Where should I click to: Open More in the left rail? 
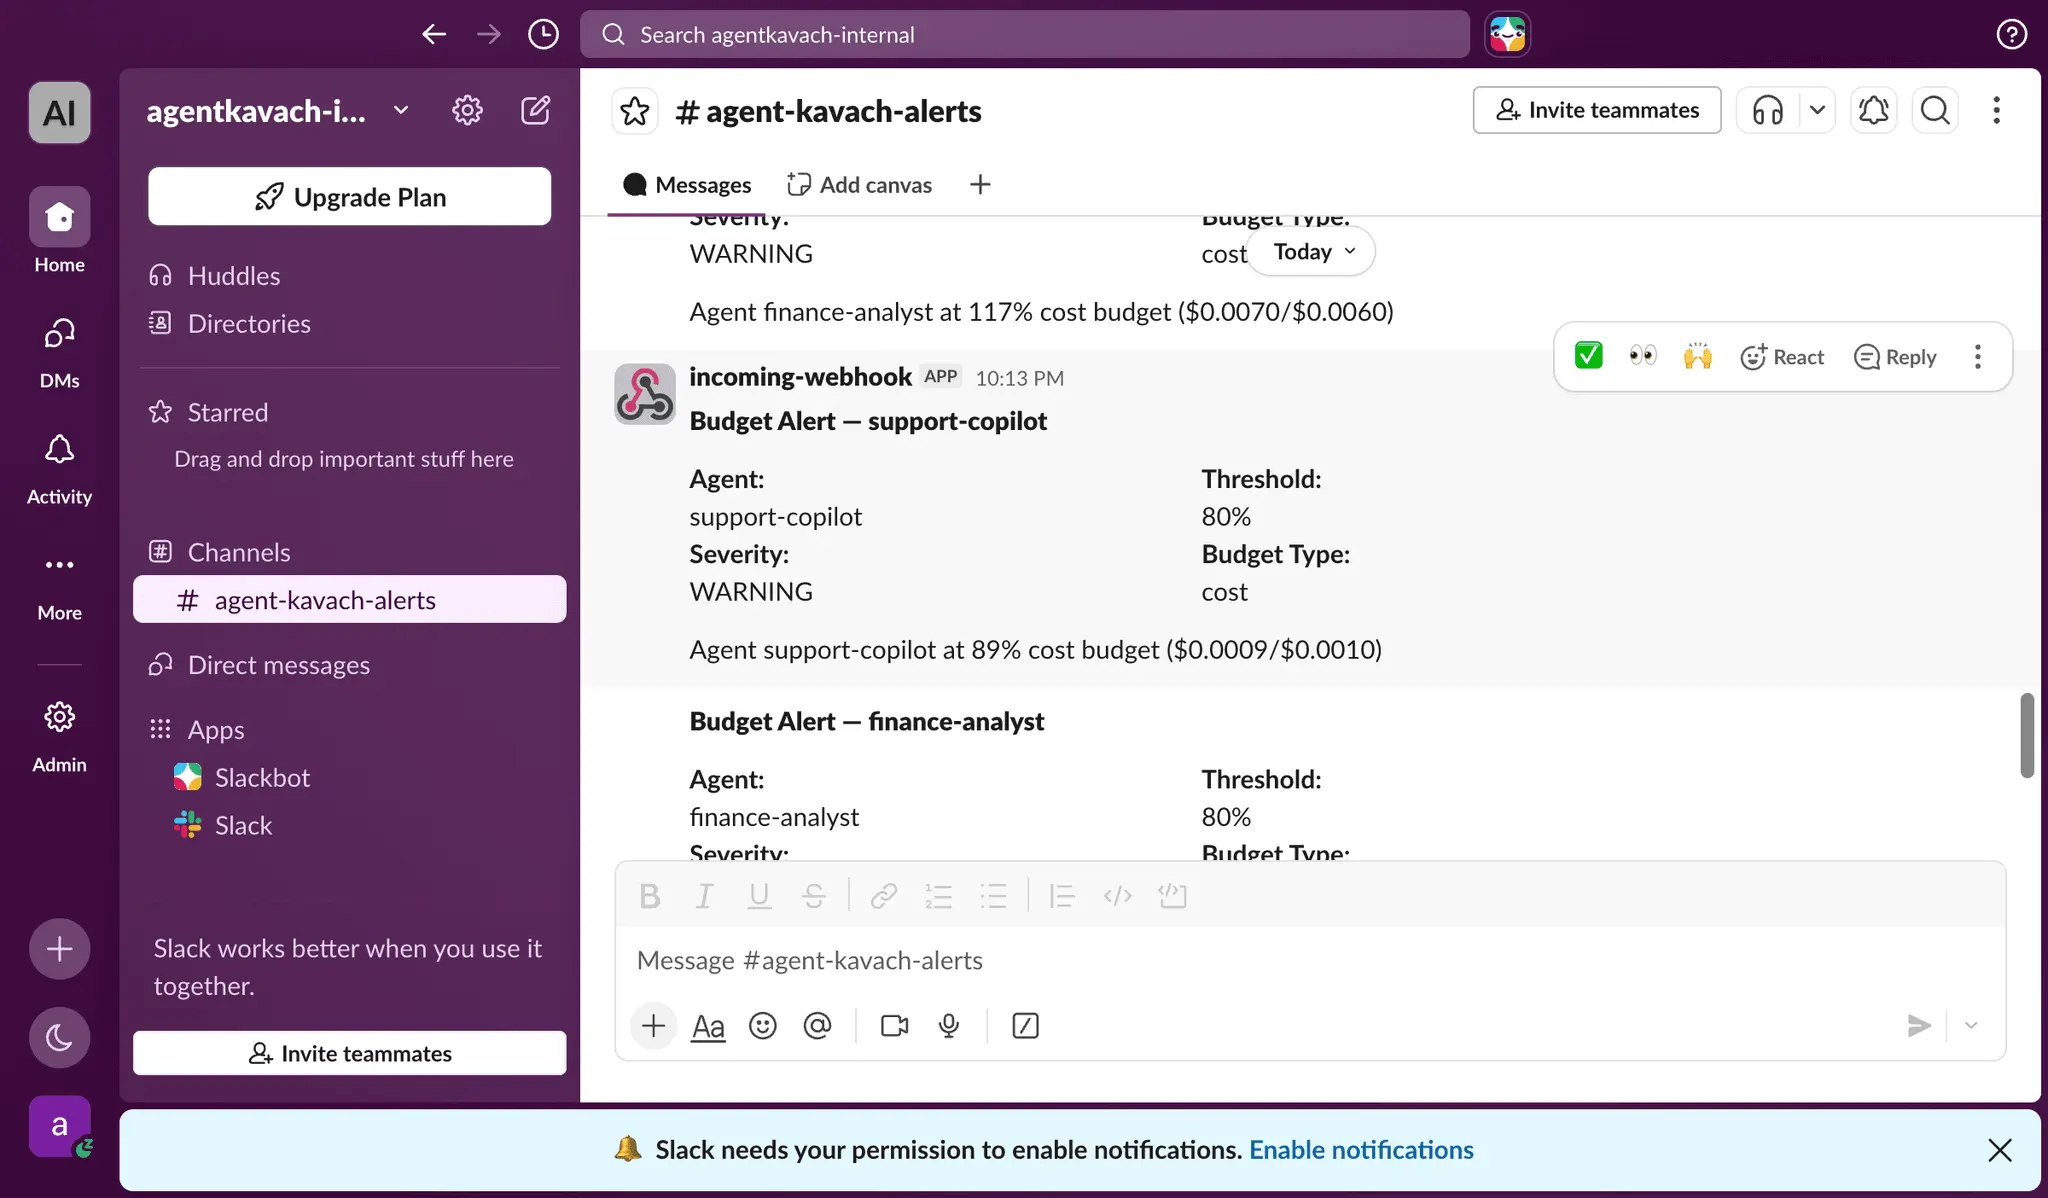(x=59, y=584)
